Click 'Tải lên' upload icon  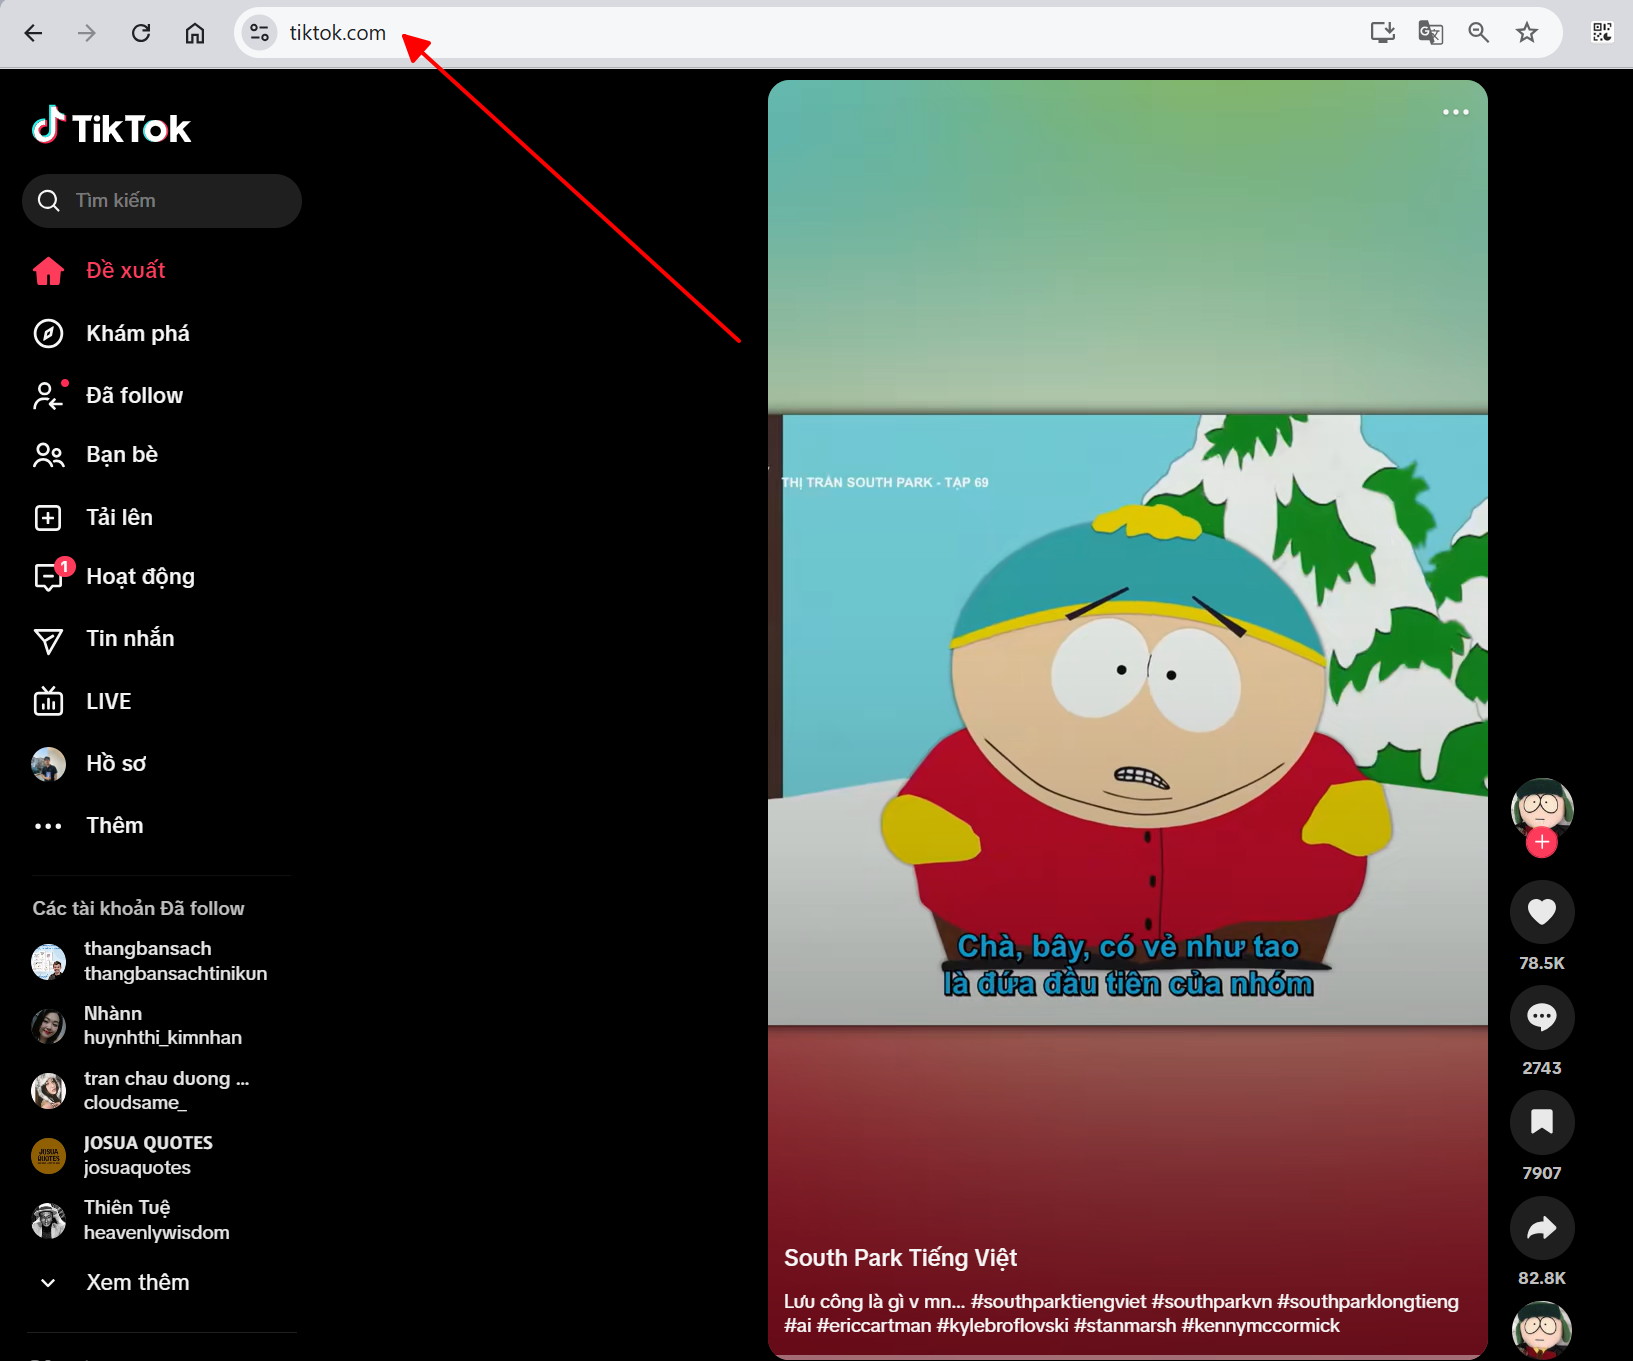click(x=48, y=518)
